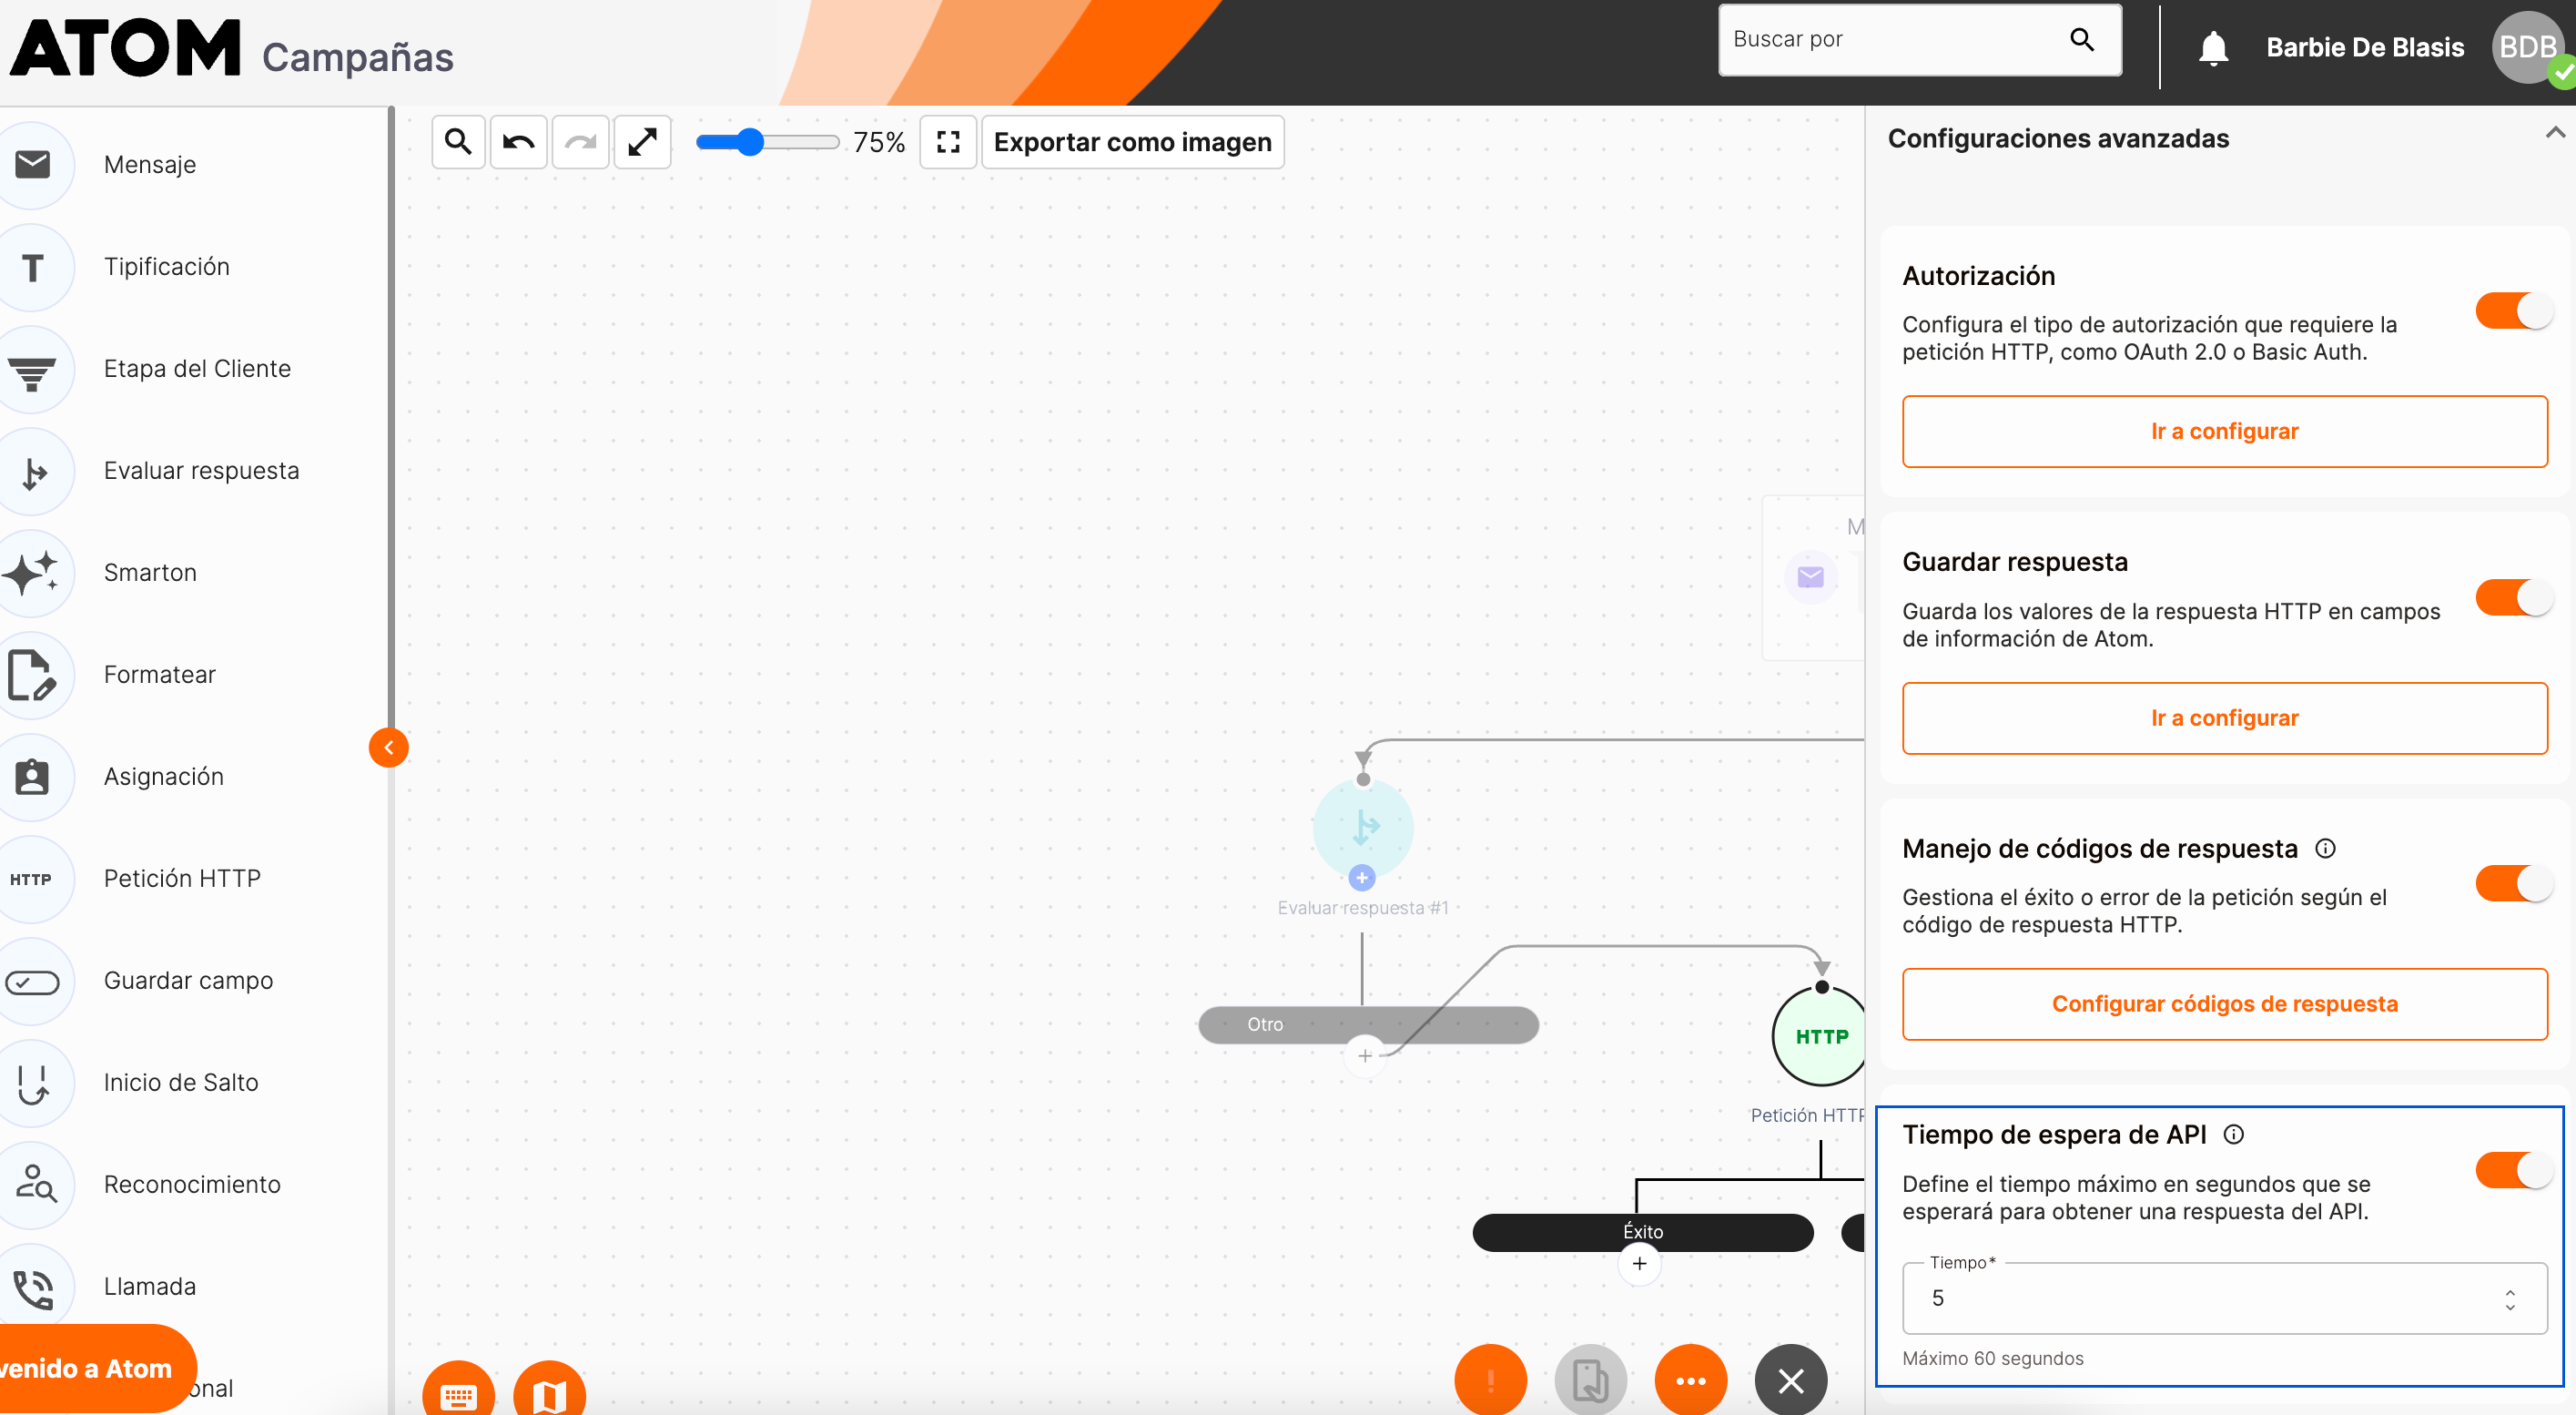Undo the last canvas action
The width and height of the screenshot is (2576, 1415).
click(x=518, y=142)
